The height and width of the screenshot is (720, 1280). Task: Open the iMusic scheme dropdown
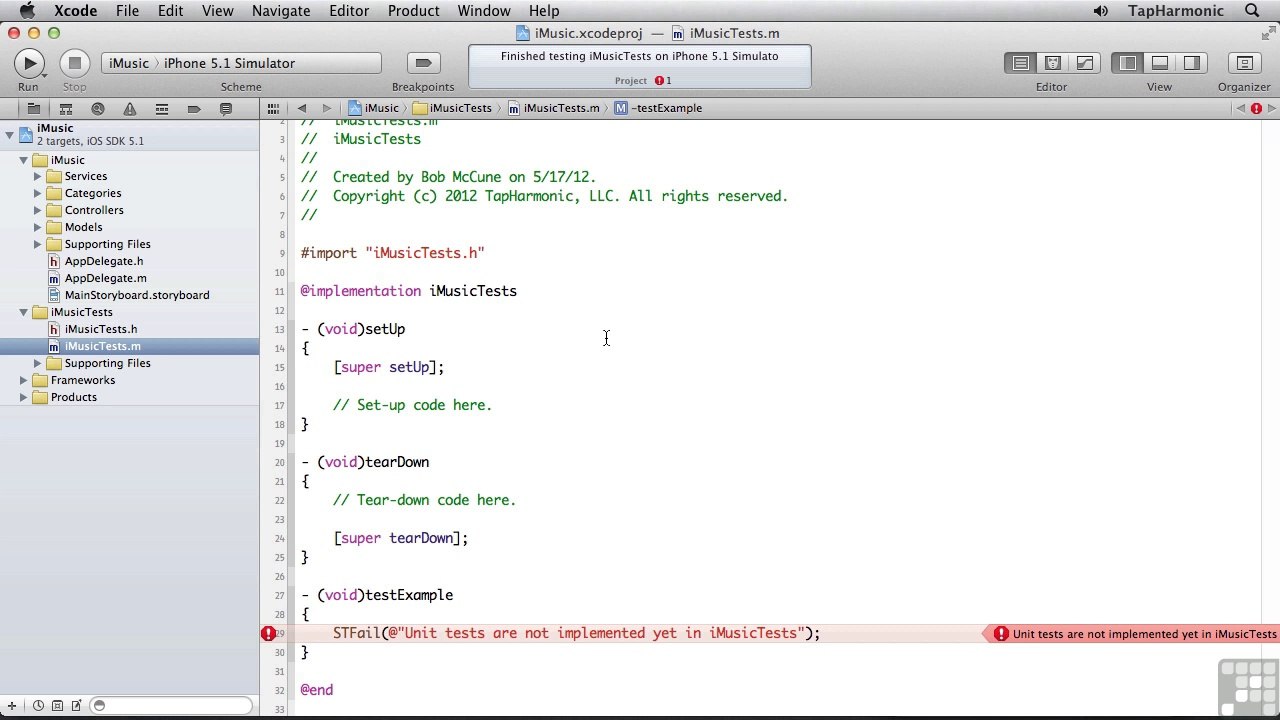point(128,63)
